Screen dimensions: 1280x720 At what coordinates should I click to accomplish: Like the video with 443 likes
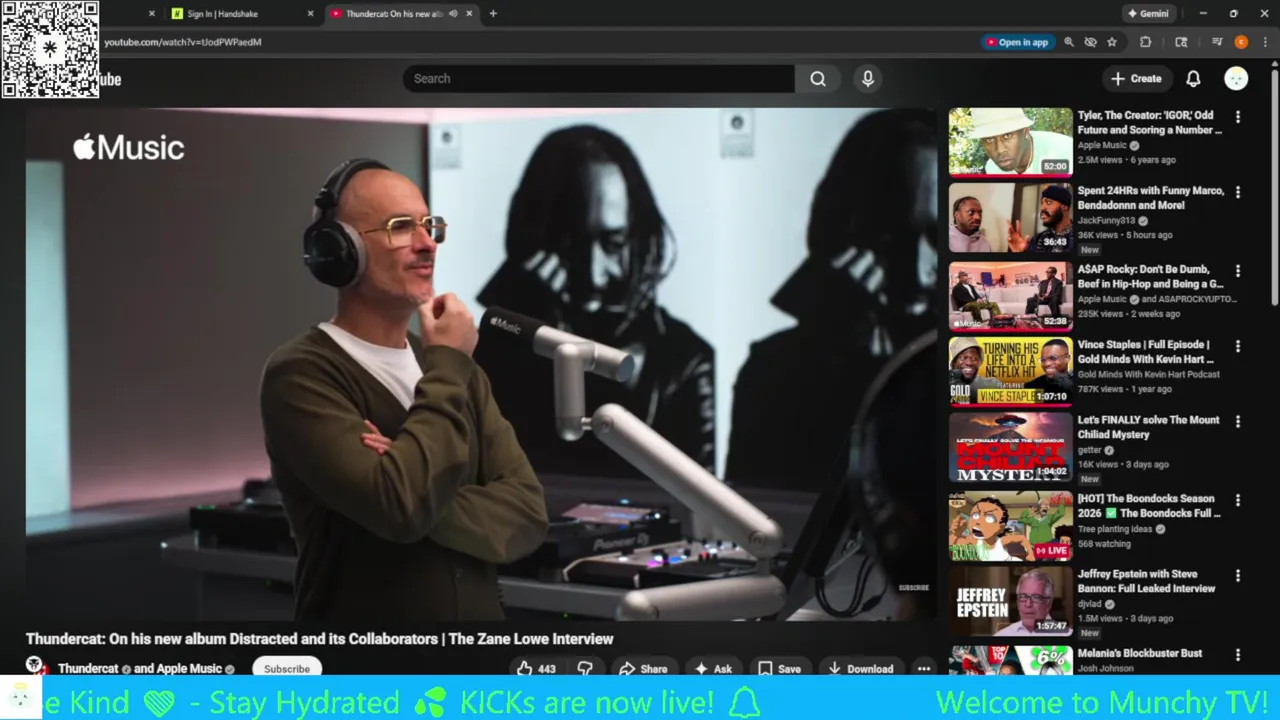point(536,669)
